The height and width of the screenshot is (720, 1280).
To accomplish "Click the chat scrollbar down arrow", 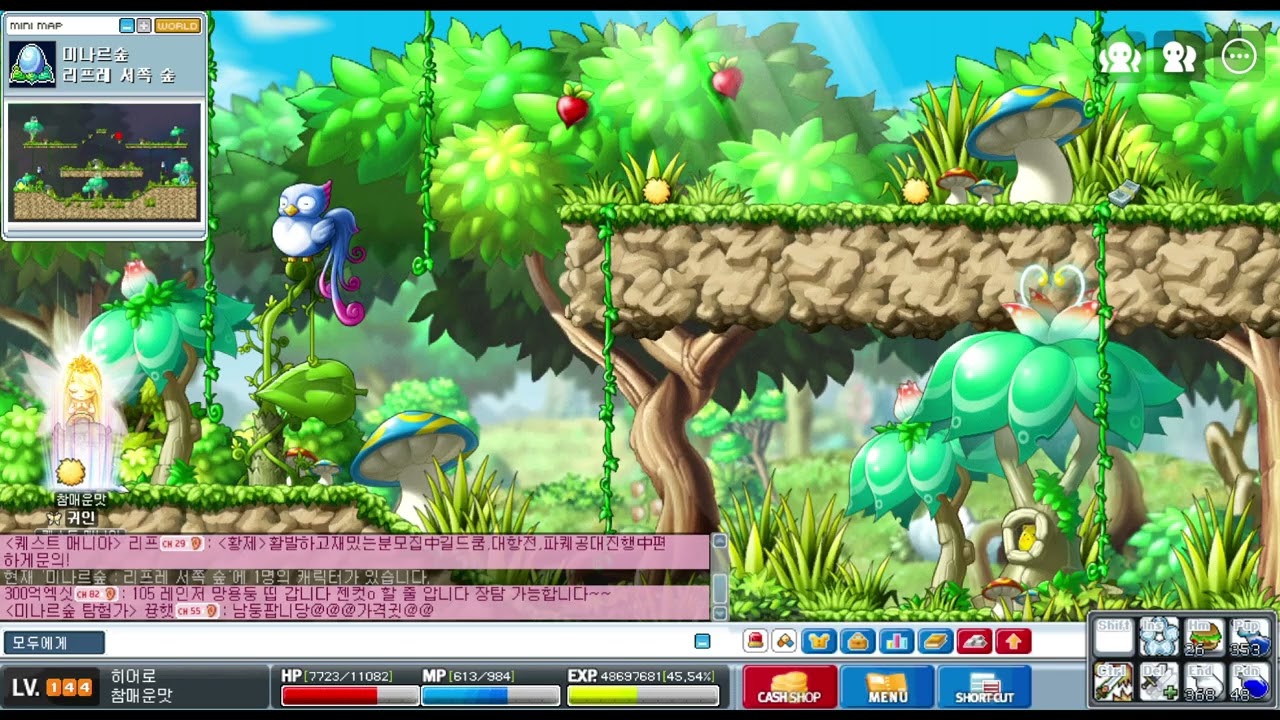I will tap(719, 612).
